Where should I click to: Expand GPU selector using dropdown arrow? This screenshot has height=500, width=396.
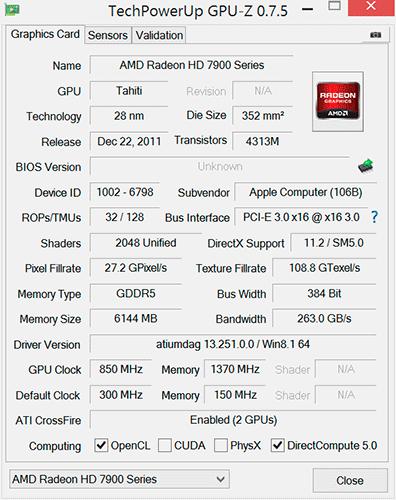click(x=220, y=479)
